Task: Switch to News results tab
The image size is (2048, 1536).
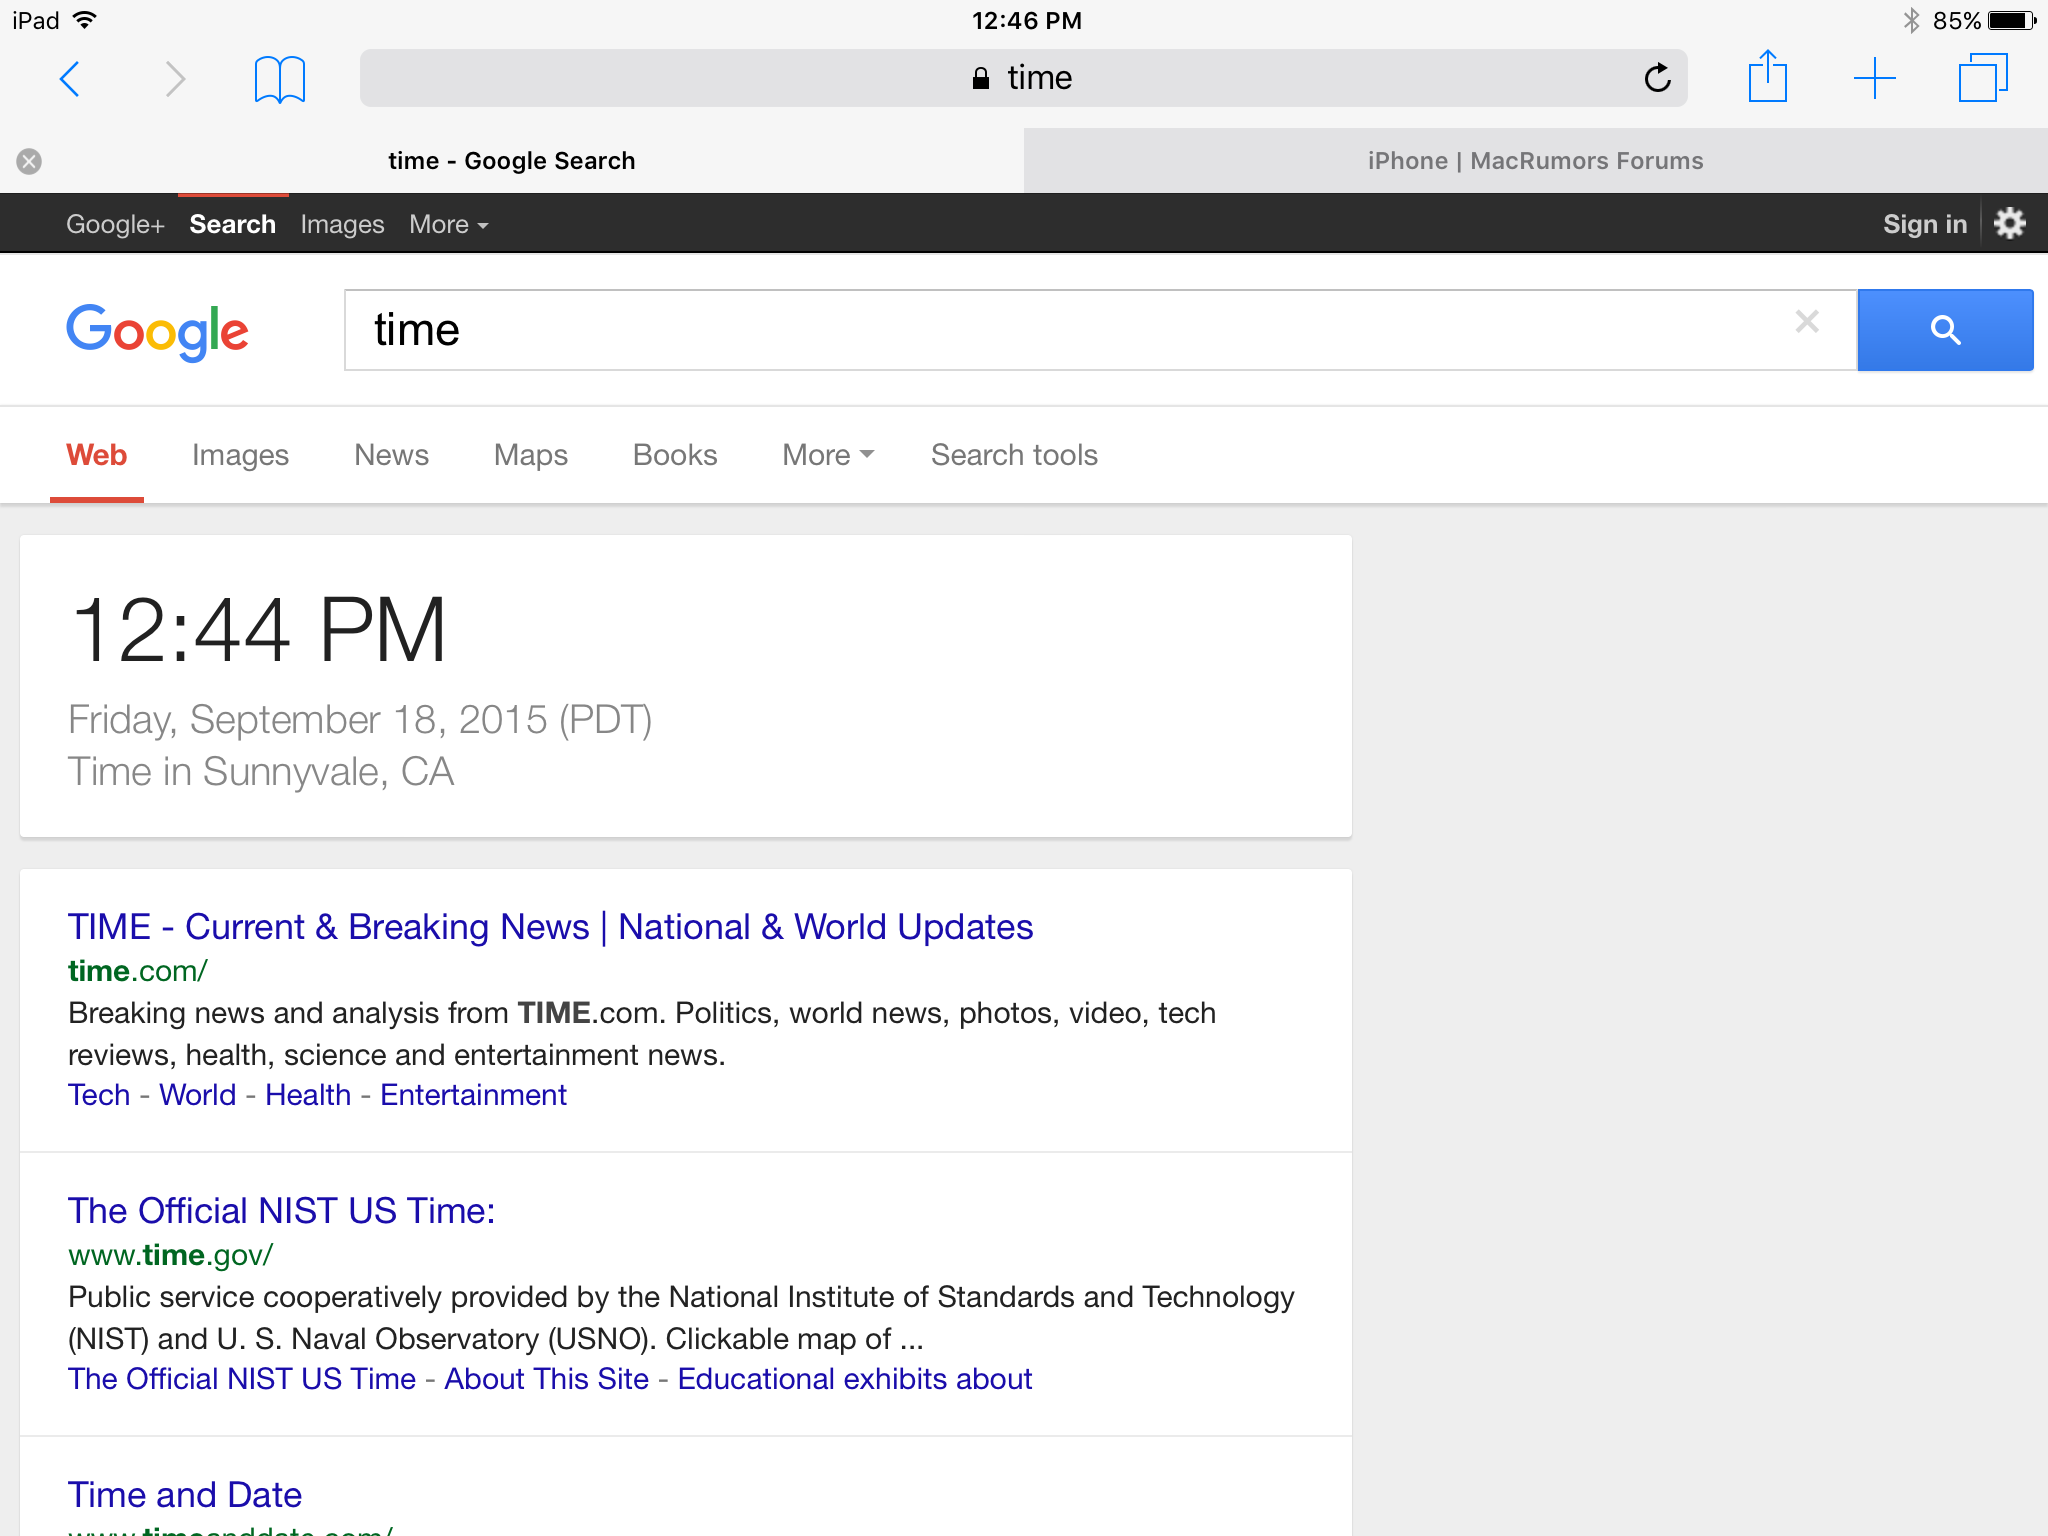Action: click(x=391, y=455)
